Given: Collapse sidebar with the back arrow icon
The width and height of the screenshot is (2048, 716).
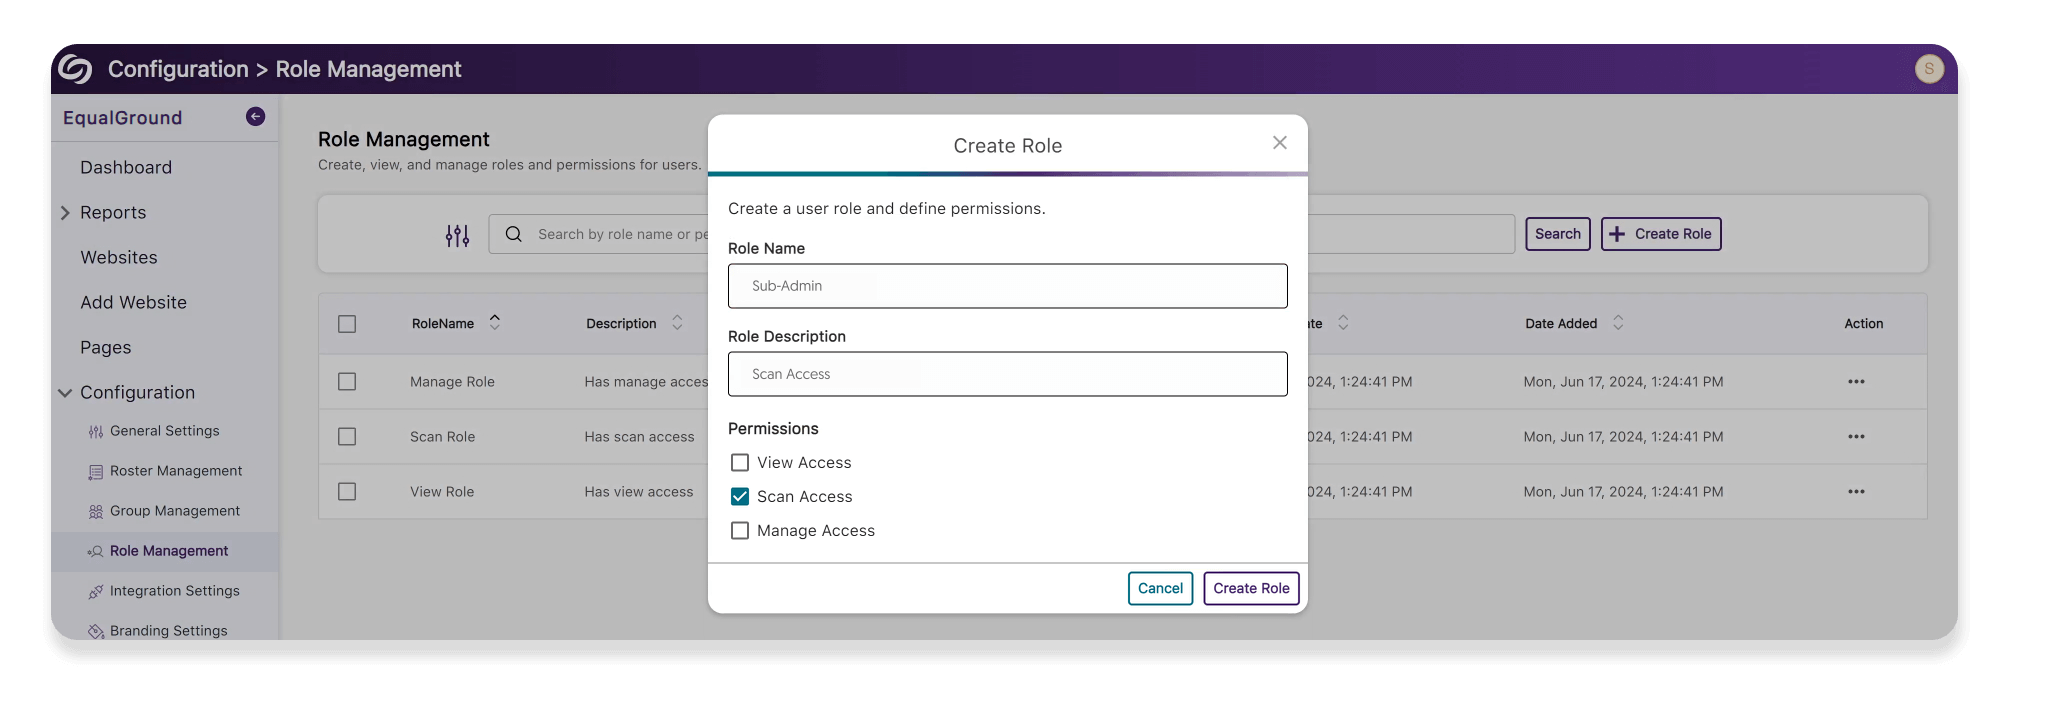Looking at the screenshot, I should pos(255,117).
